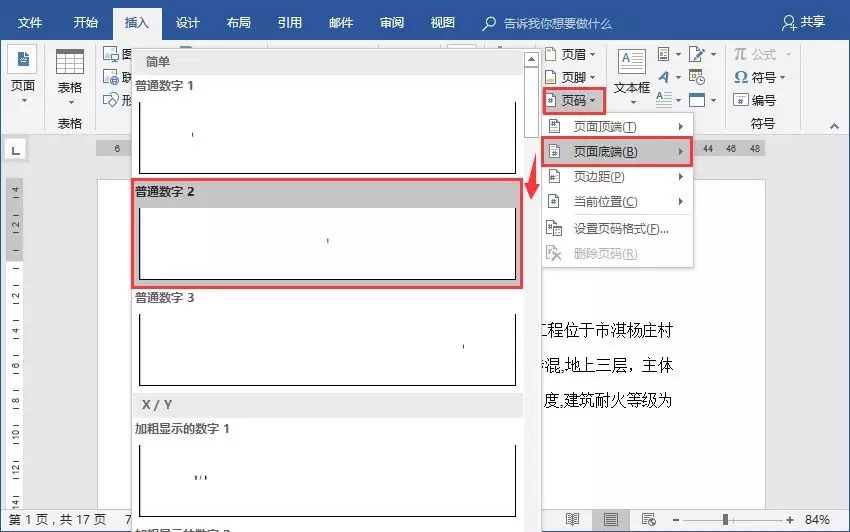The image size is (850, 532).
Task: Expand the Signature Line dropdown arrow
Action: pos(713,54)
